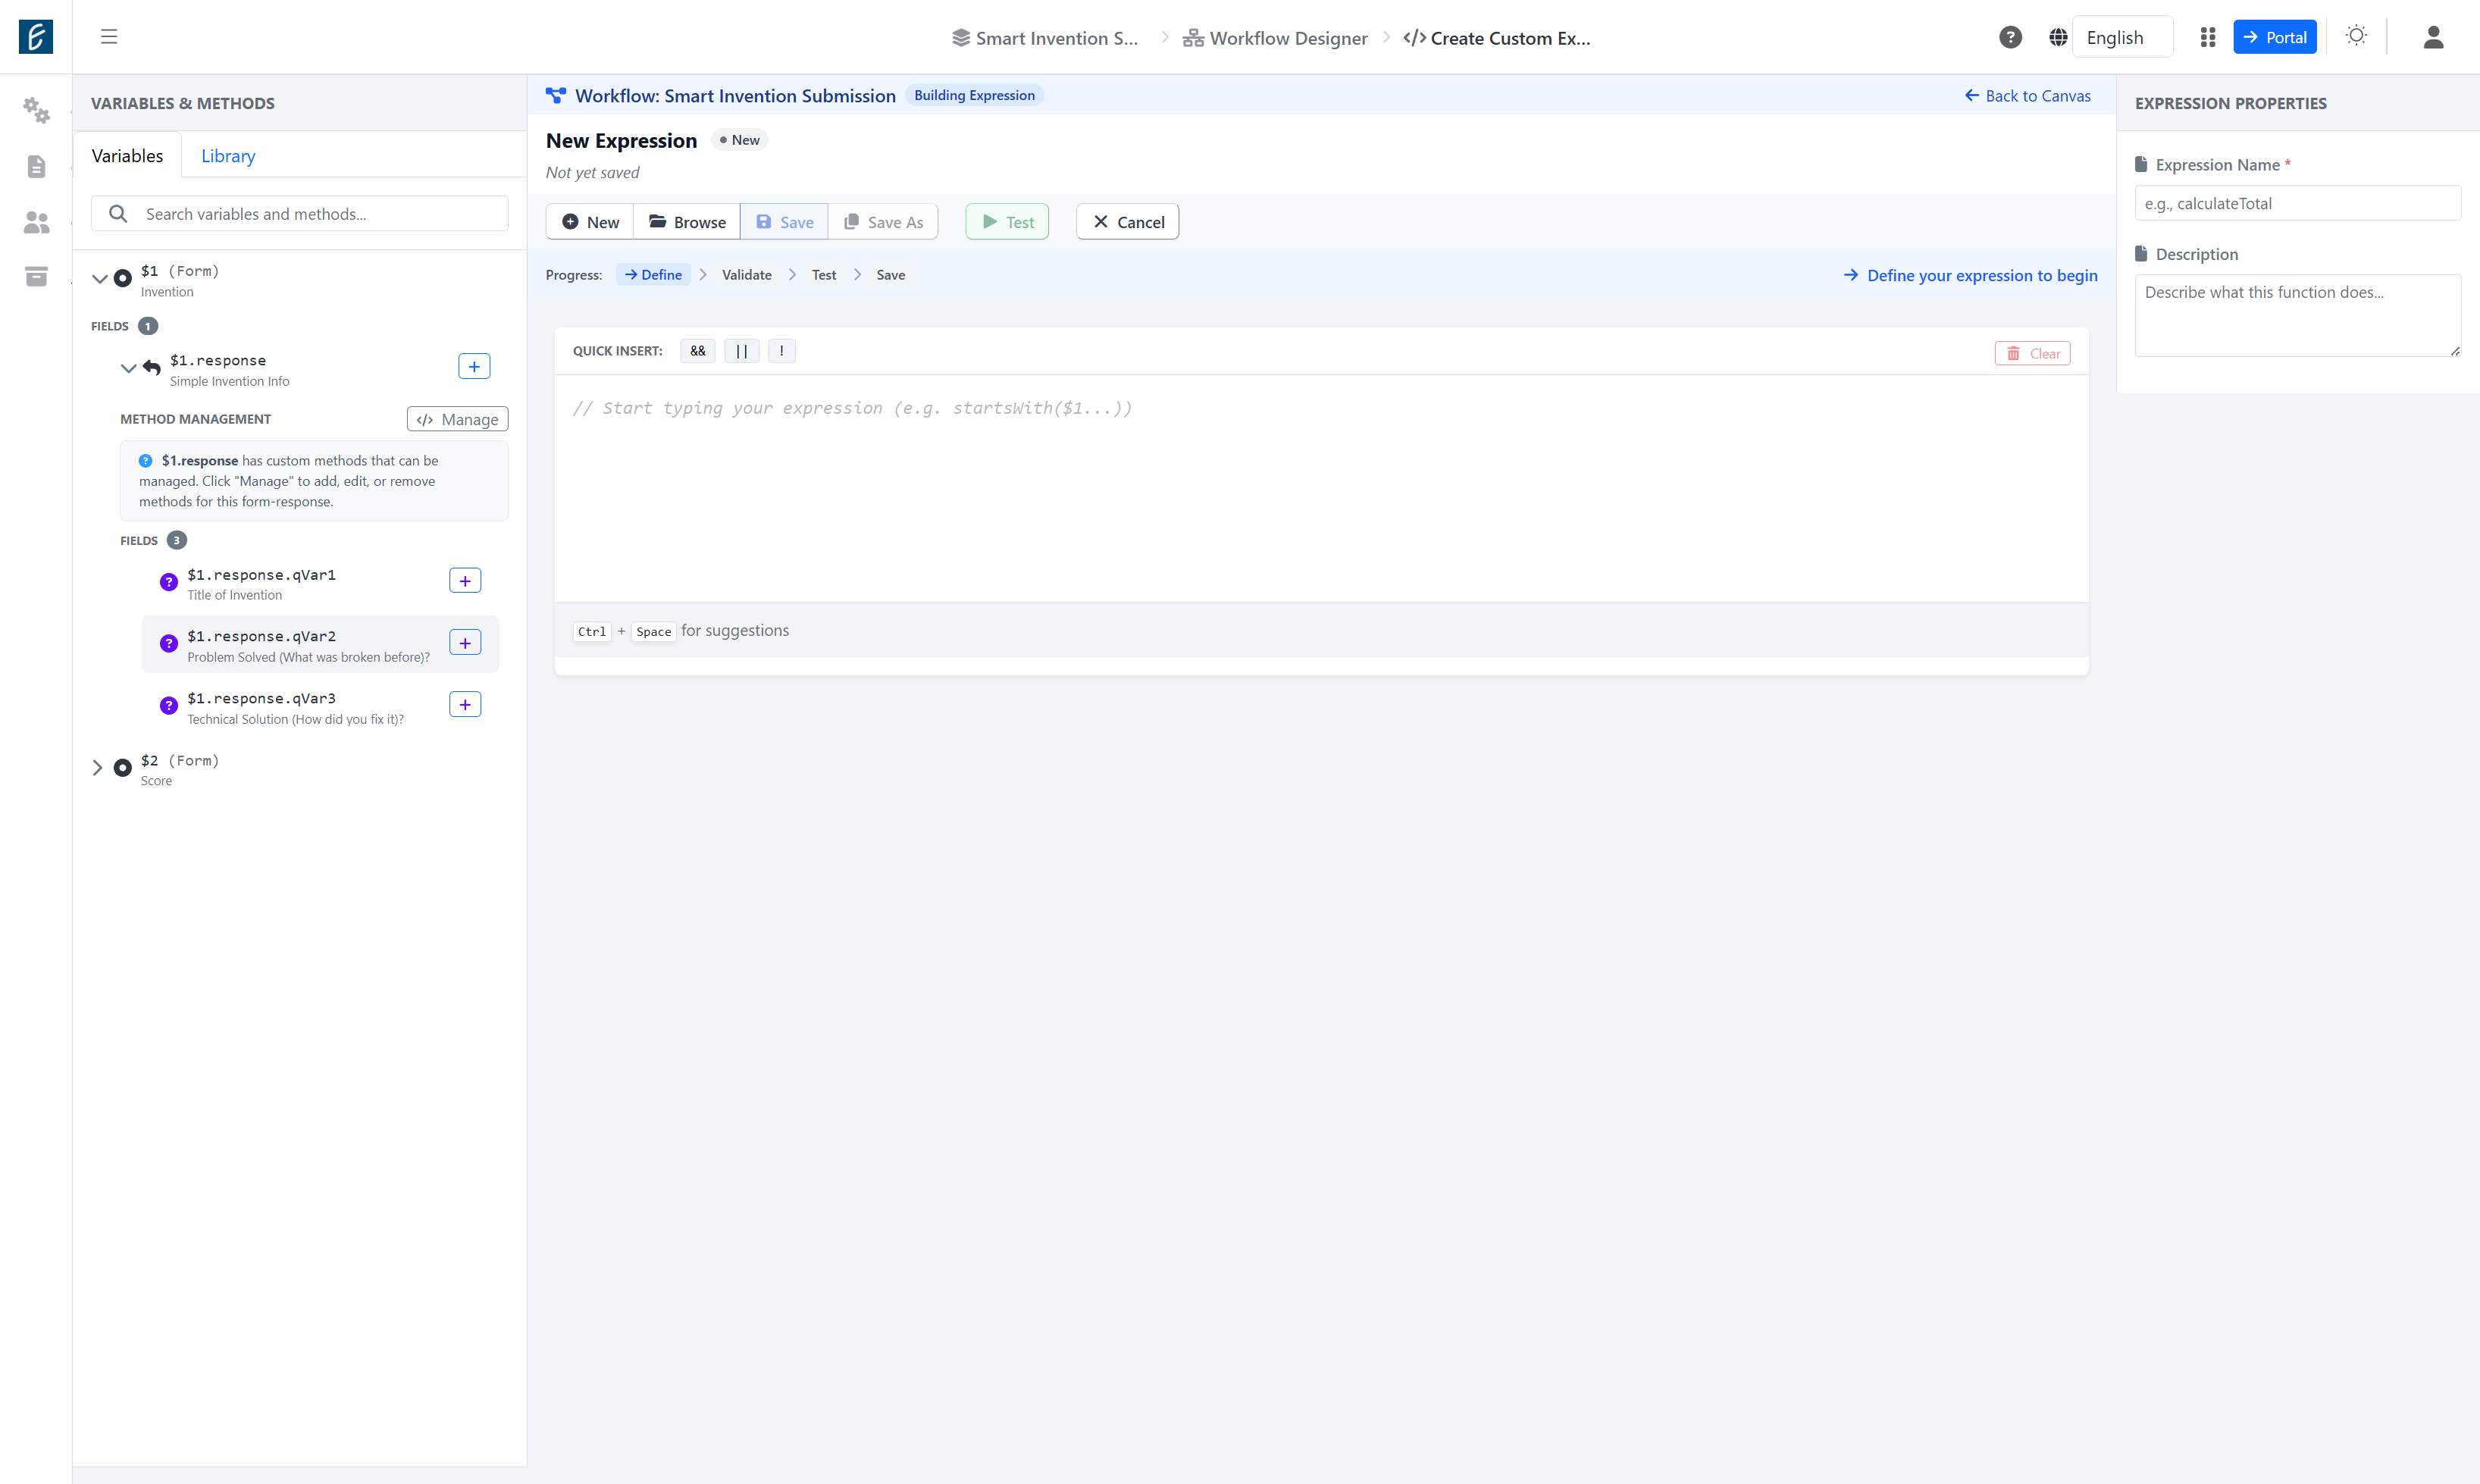Focus the Expression Name input field
The width and height of the screenshot is (2480, 1484).
[x=2297, y=203]
